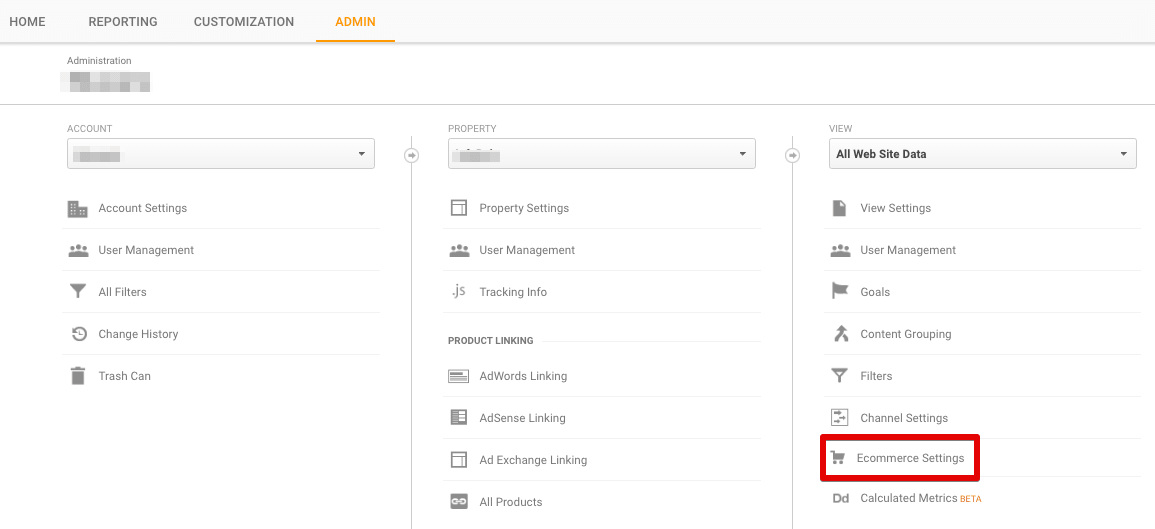Open Filters under View column
The image size is (1155, 529).
click(x=876, y=376)
